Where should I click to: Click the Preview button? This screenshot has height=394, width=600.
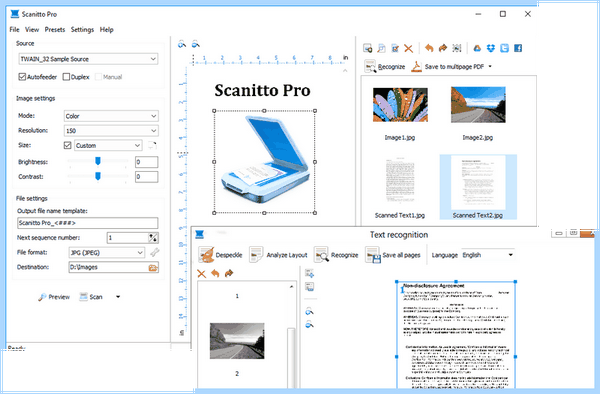(x=54, y=297)
